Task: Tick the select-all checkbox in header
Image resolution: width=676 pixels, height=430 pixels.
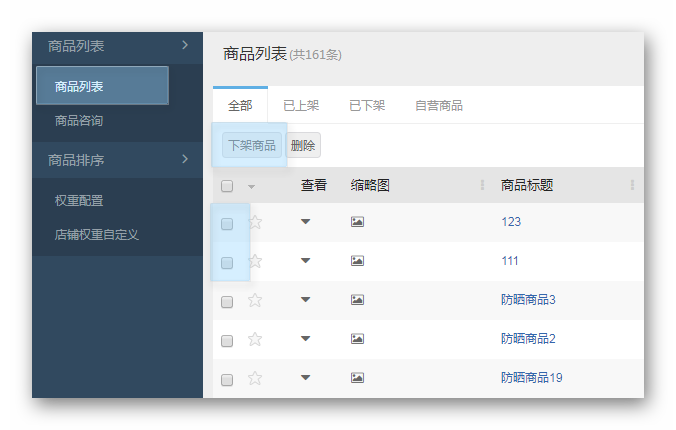Action: pos(227,186)
